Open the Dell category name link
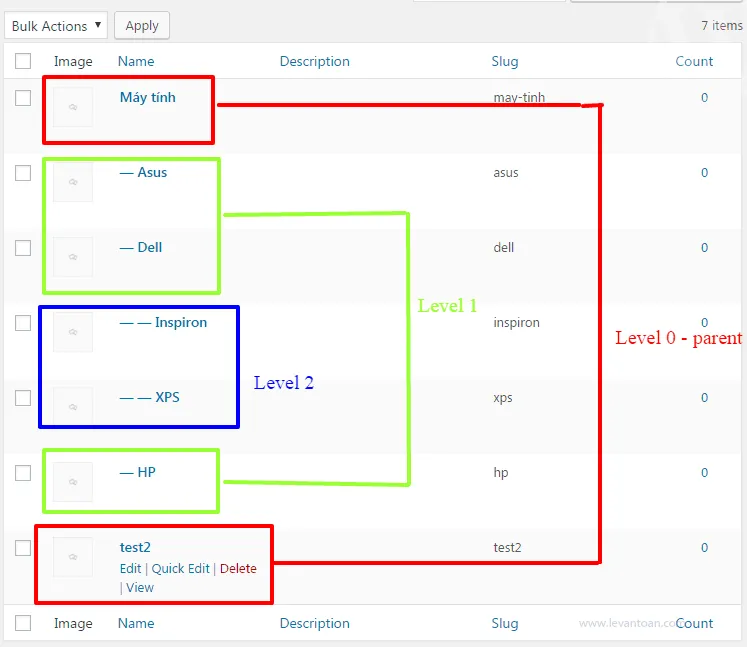The image size is (747, 647). pyautogui.click(x=141, y=247)
